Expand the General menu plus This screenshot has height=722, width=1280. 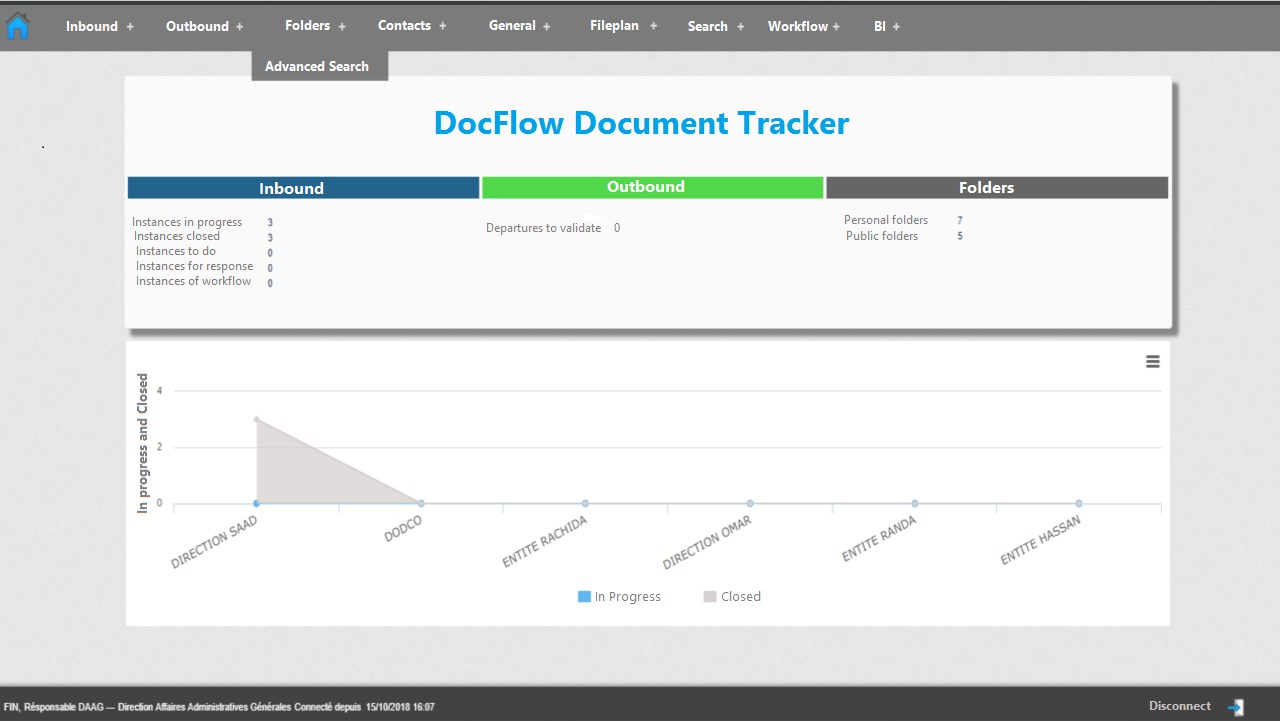[546, 27]
